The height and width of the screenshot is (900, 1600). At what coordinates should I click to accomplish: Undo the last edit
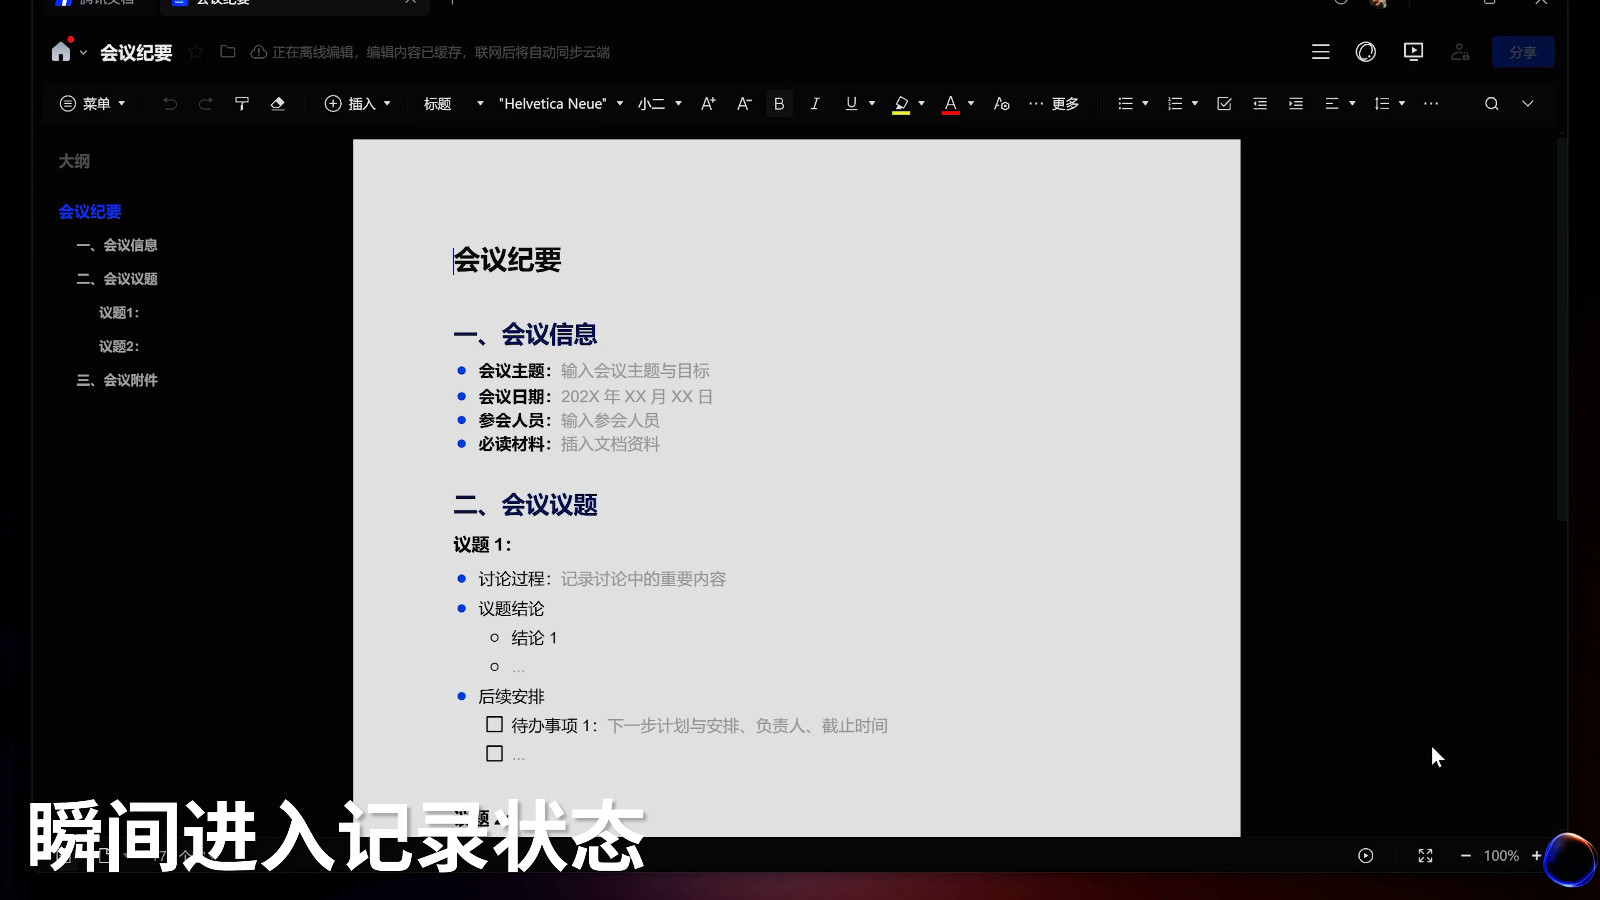[x=170, y=104]
